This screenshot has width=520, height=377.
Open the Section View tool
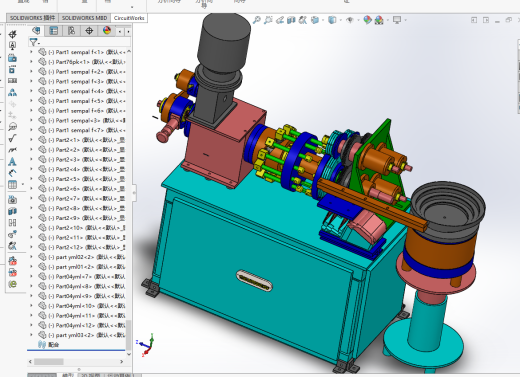coord(291,20)
